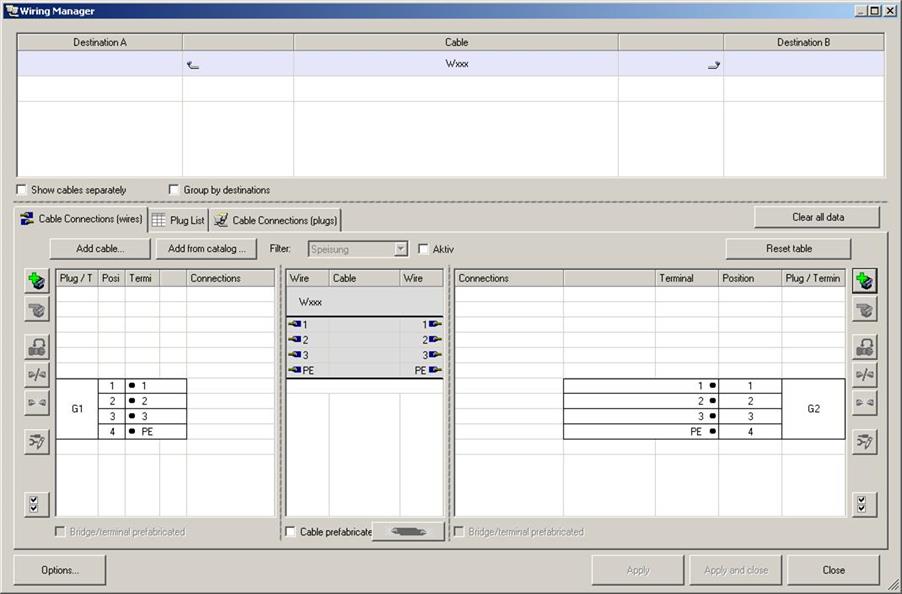Click the Apply and close button
The image size is (902, 594).
point(736,570)
